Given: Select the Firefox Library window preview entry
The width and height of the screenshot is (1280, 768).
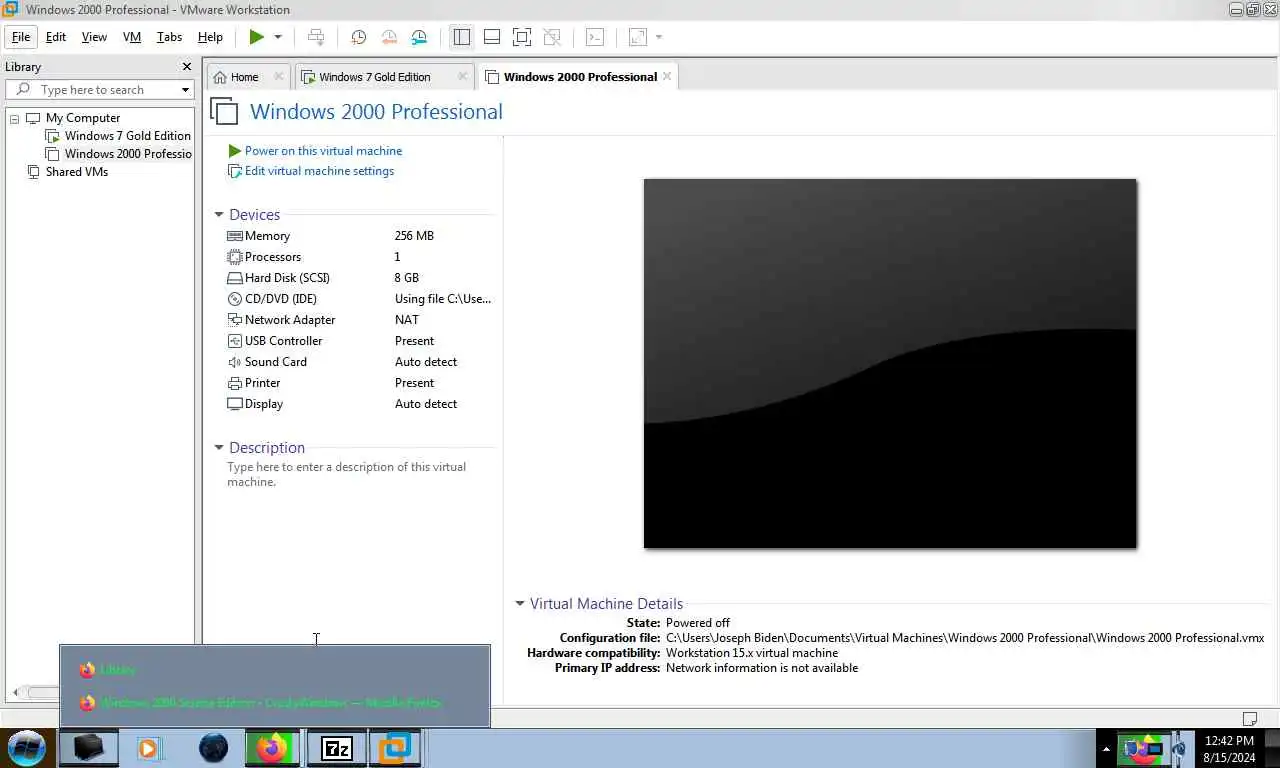Looking at the screenshot, I should coord(275,669).
